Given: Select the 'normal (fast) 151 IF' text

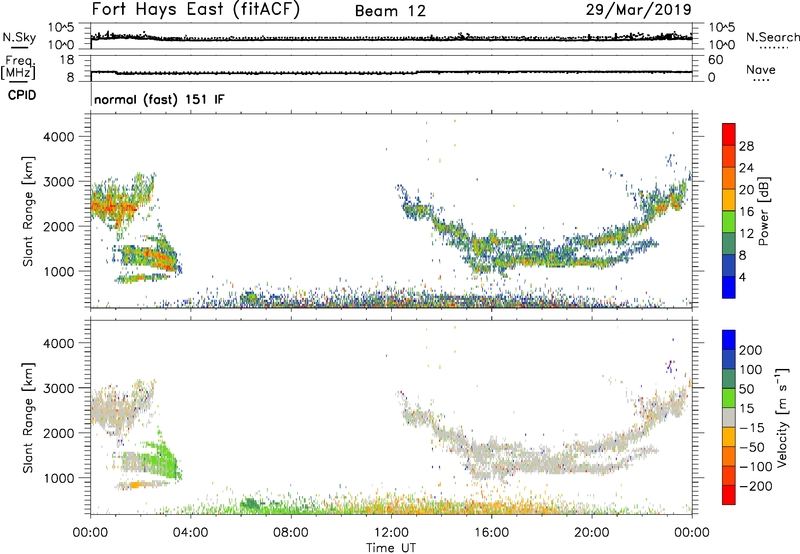Looking at the screenshot, I should tap(159, 99).
